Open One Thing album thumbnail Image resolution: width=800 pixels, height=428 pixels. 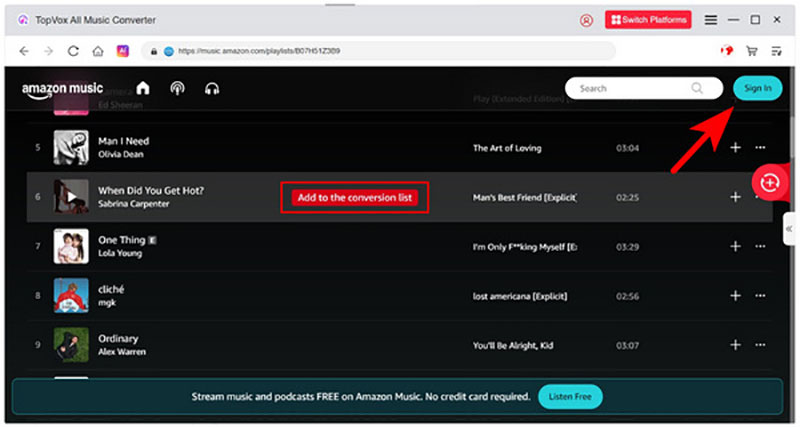point(71,246)
